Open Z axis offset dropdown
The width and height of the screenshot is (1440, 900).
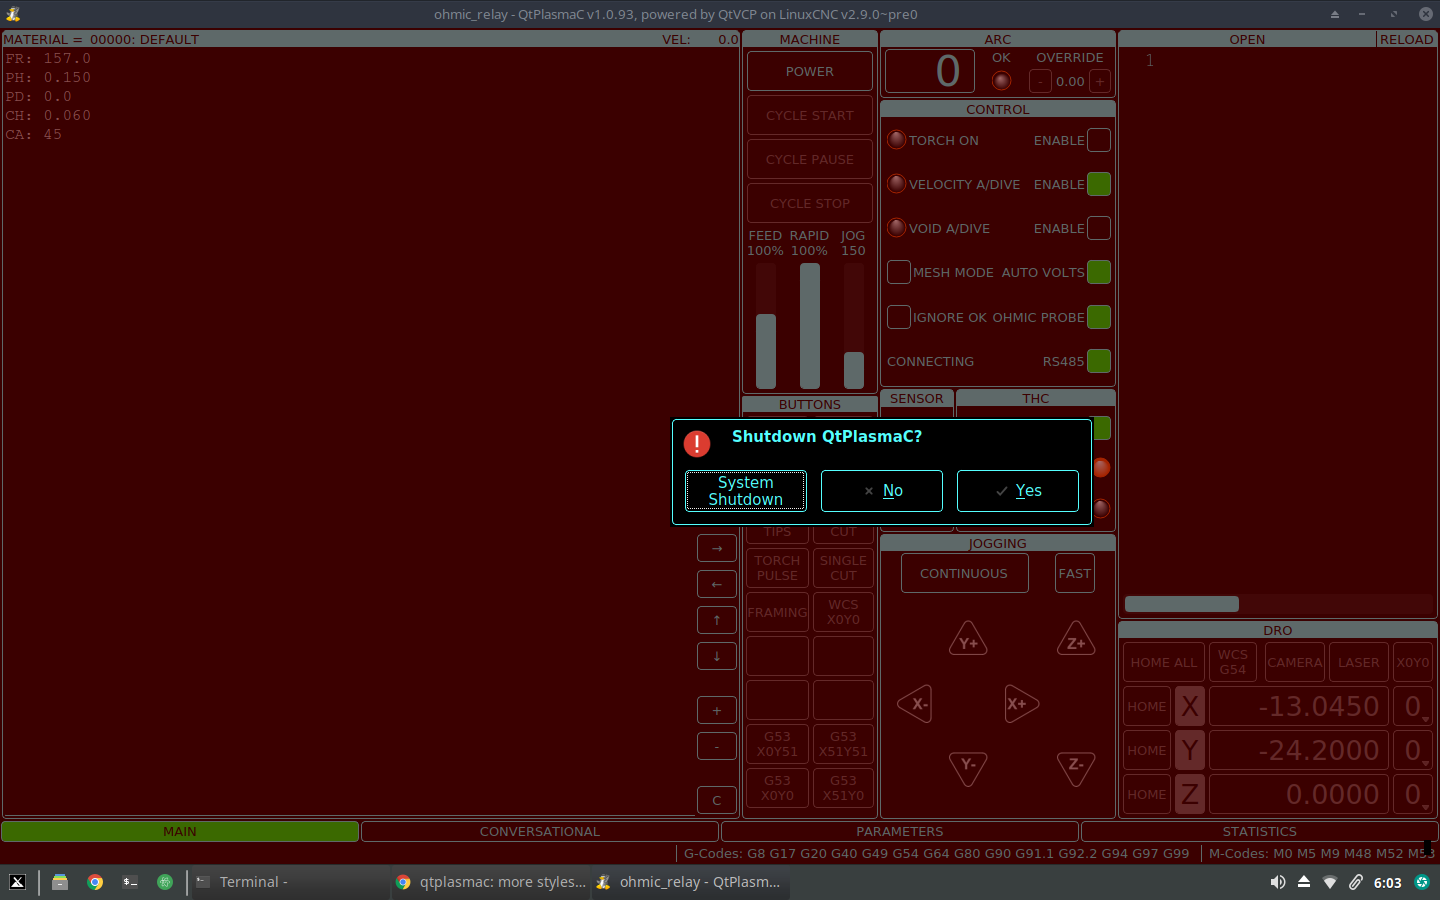[x=1413, y=794]
